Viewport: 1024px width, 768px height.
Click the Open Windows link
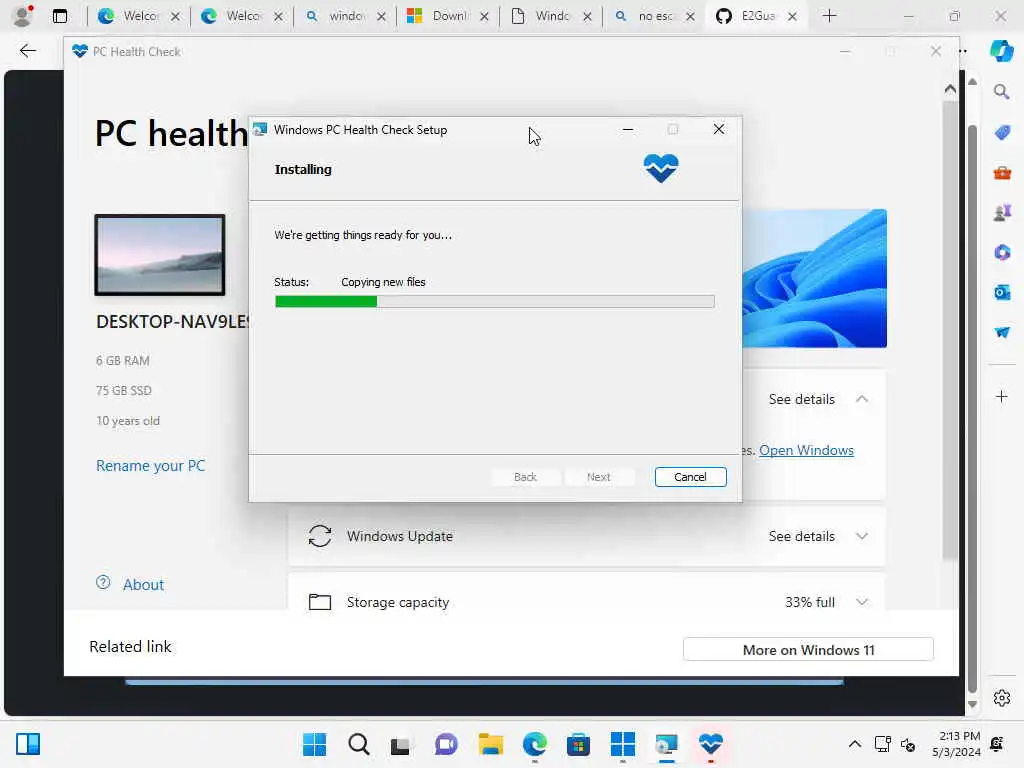coord(806,450)
